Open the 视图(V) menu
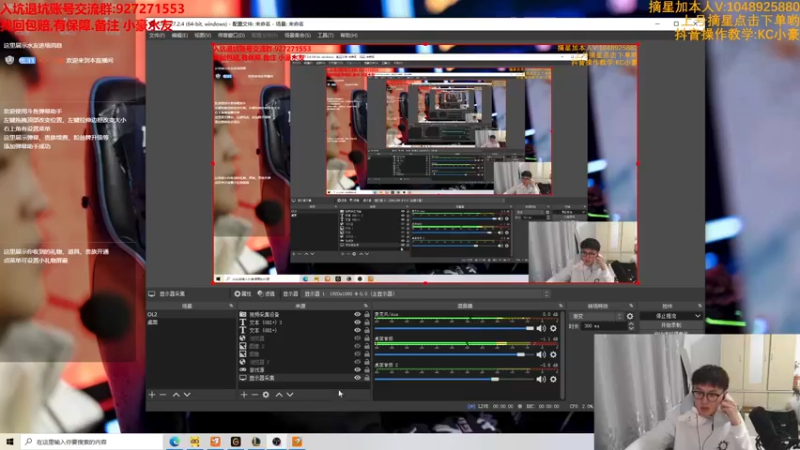This screenshot has height=450, width=800. [203, 35]
